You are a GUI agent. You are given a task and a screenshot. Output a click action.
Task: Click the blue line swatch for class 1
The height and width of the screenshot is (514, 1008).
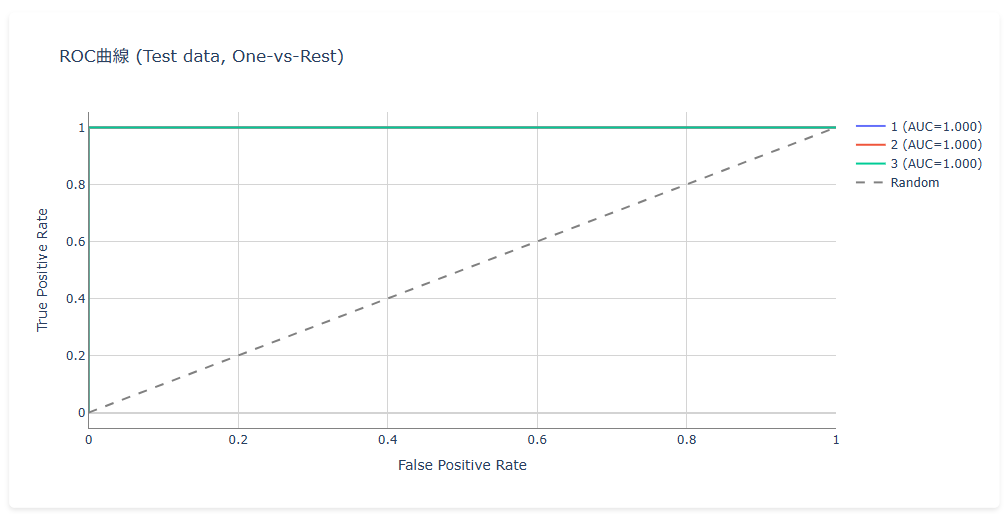(871, 127)
